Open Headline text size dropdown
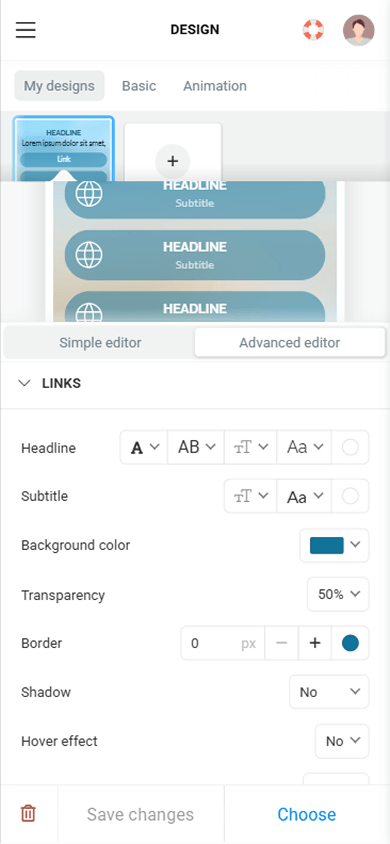 (x=251, y=447)
